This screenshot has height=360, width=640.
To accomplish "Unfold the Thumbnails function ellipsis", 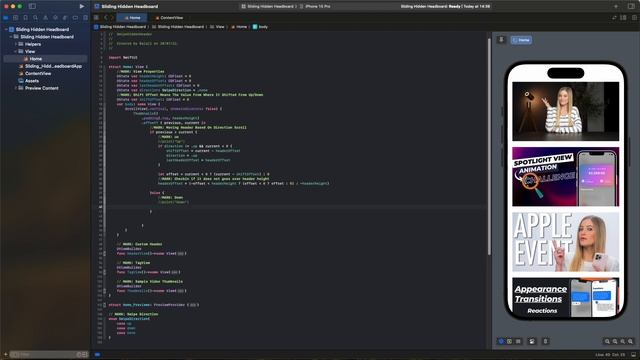I will (x=181, y=291).
